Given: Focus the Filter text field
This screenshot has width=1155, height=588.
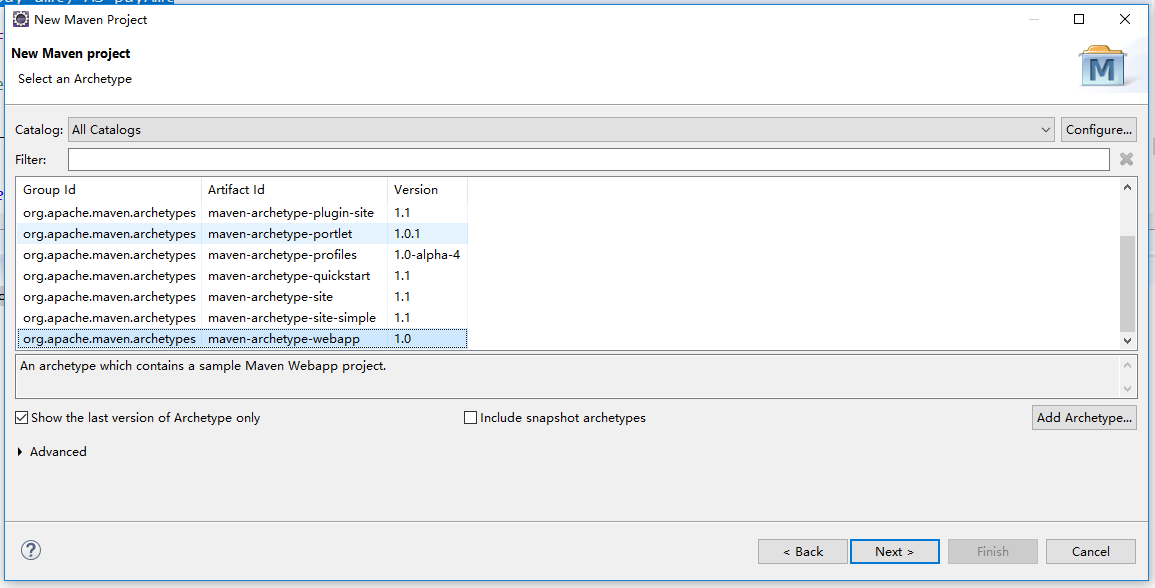Looking at the screenshot, I should pos(589,159).
